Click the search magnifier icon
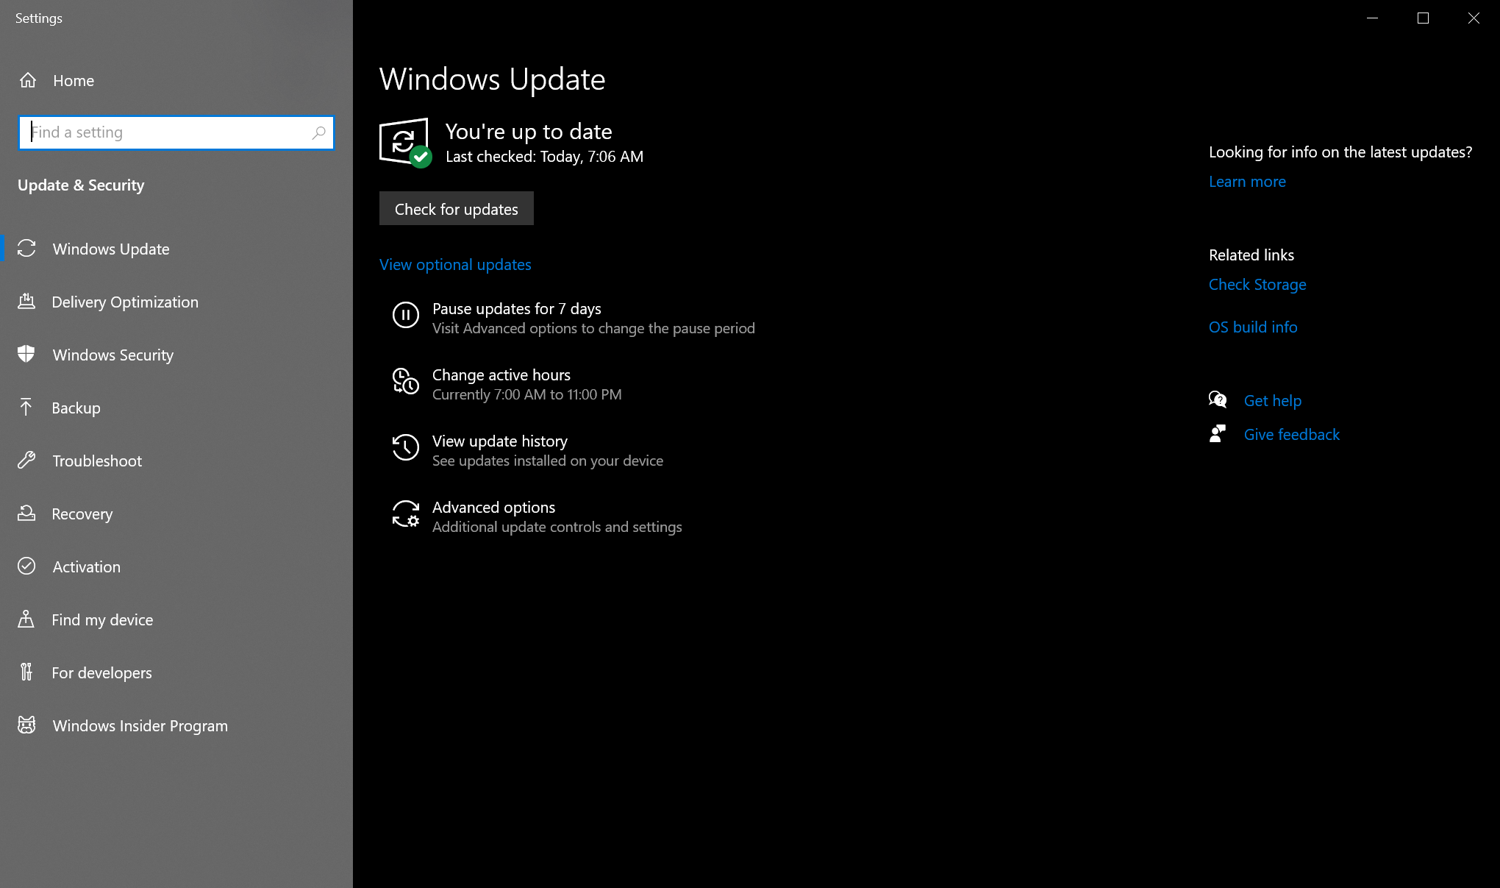Viewport: 1500px width, 888px height. point(318,132)
